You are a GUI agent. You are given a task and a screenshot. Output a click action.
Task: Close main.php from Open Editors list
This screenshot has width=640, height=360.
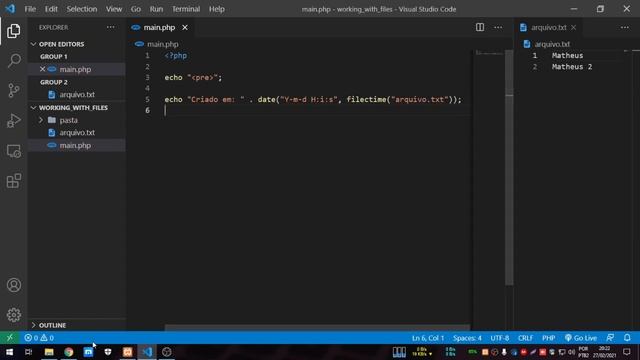[x=42, y=69]
